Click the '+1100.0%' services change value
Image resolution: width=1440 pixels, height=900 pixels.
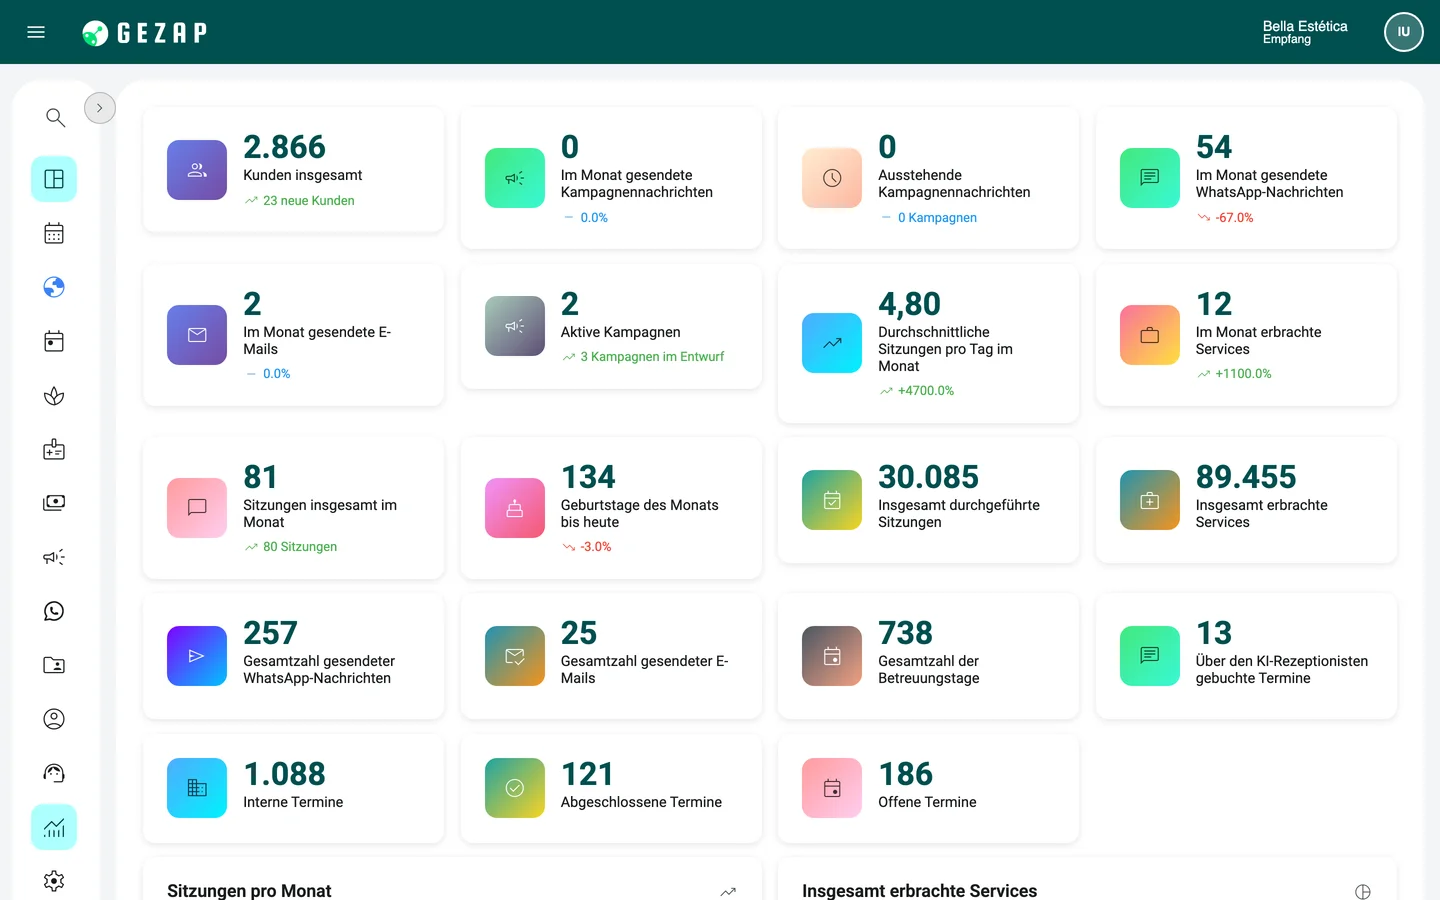1243,374
